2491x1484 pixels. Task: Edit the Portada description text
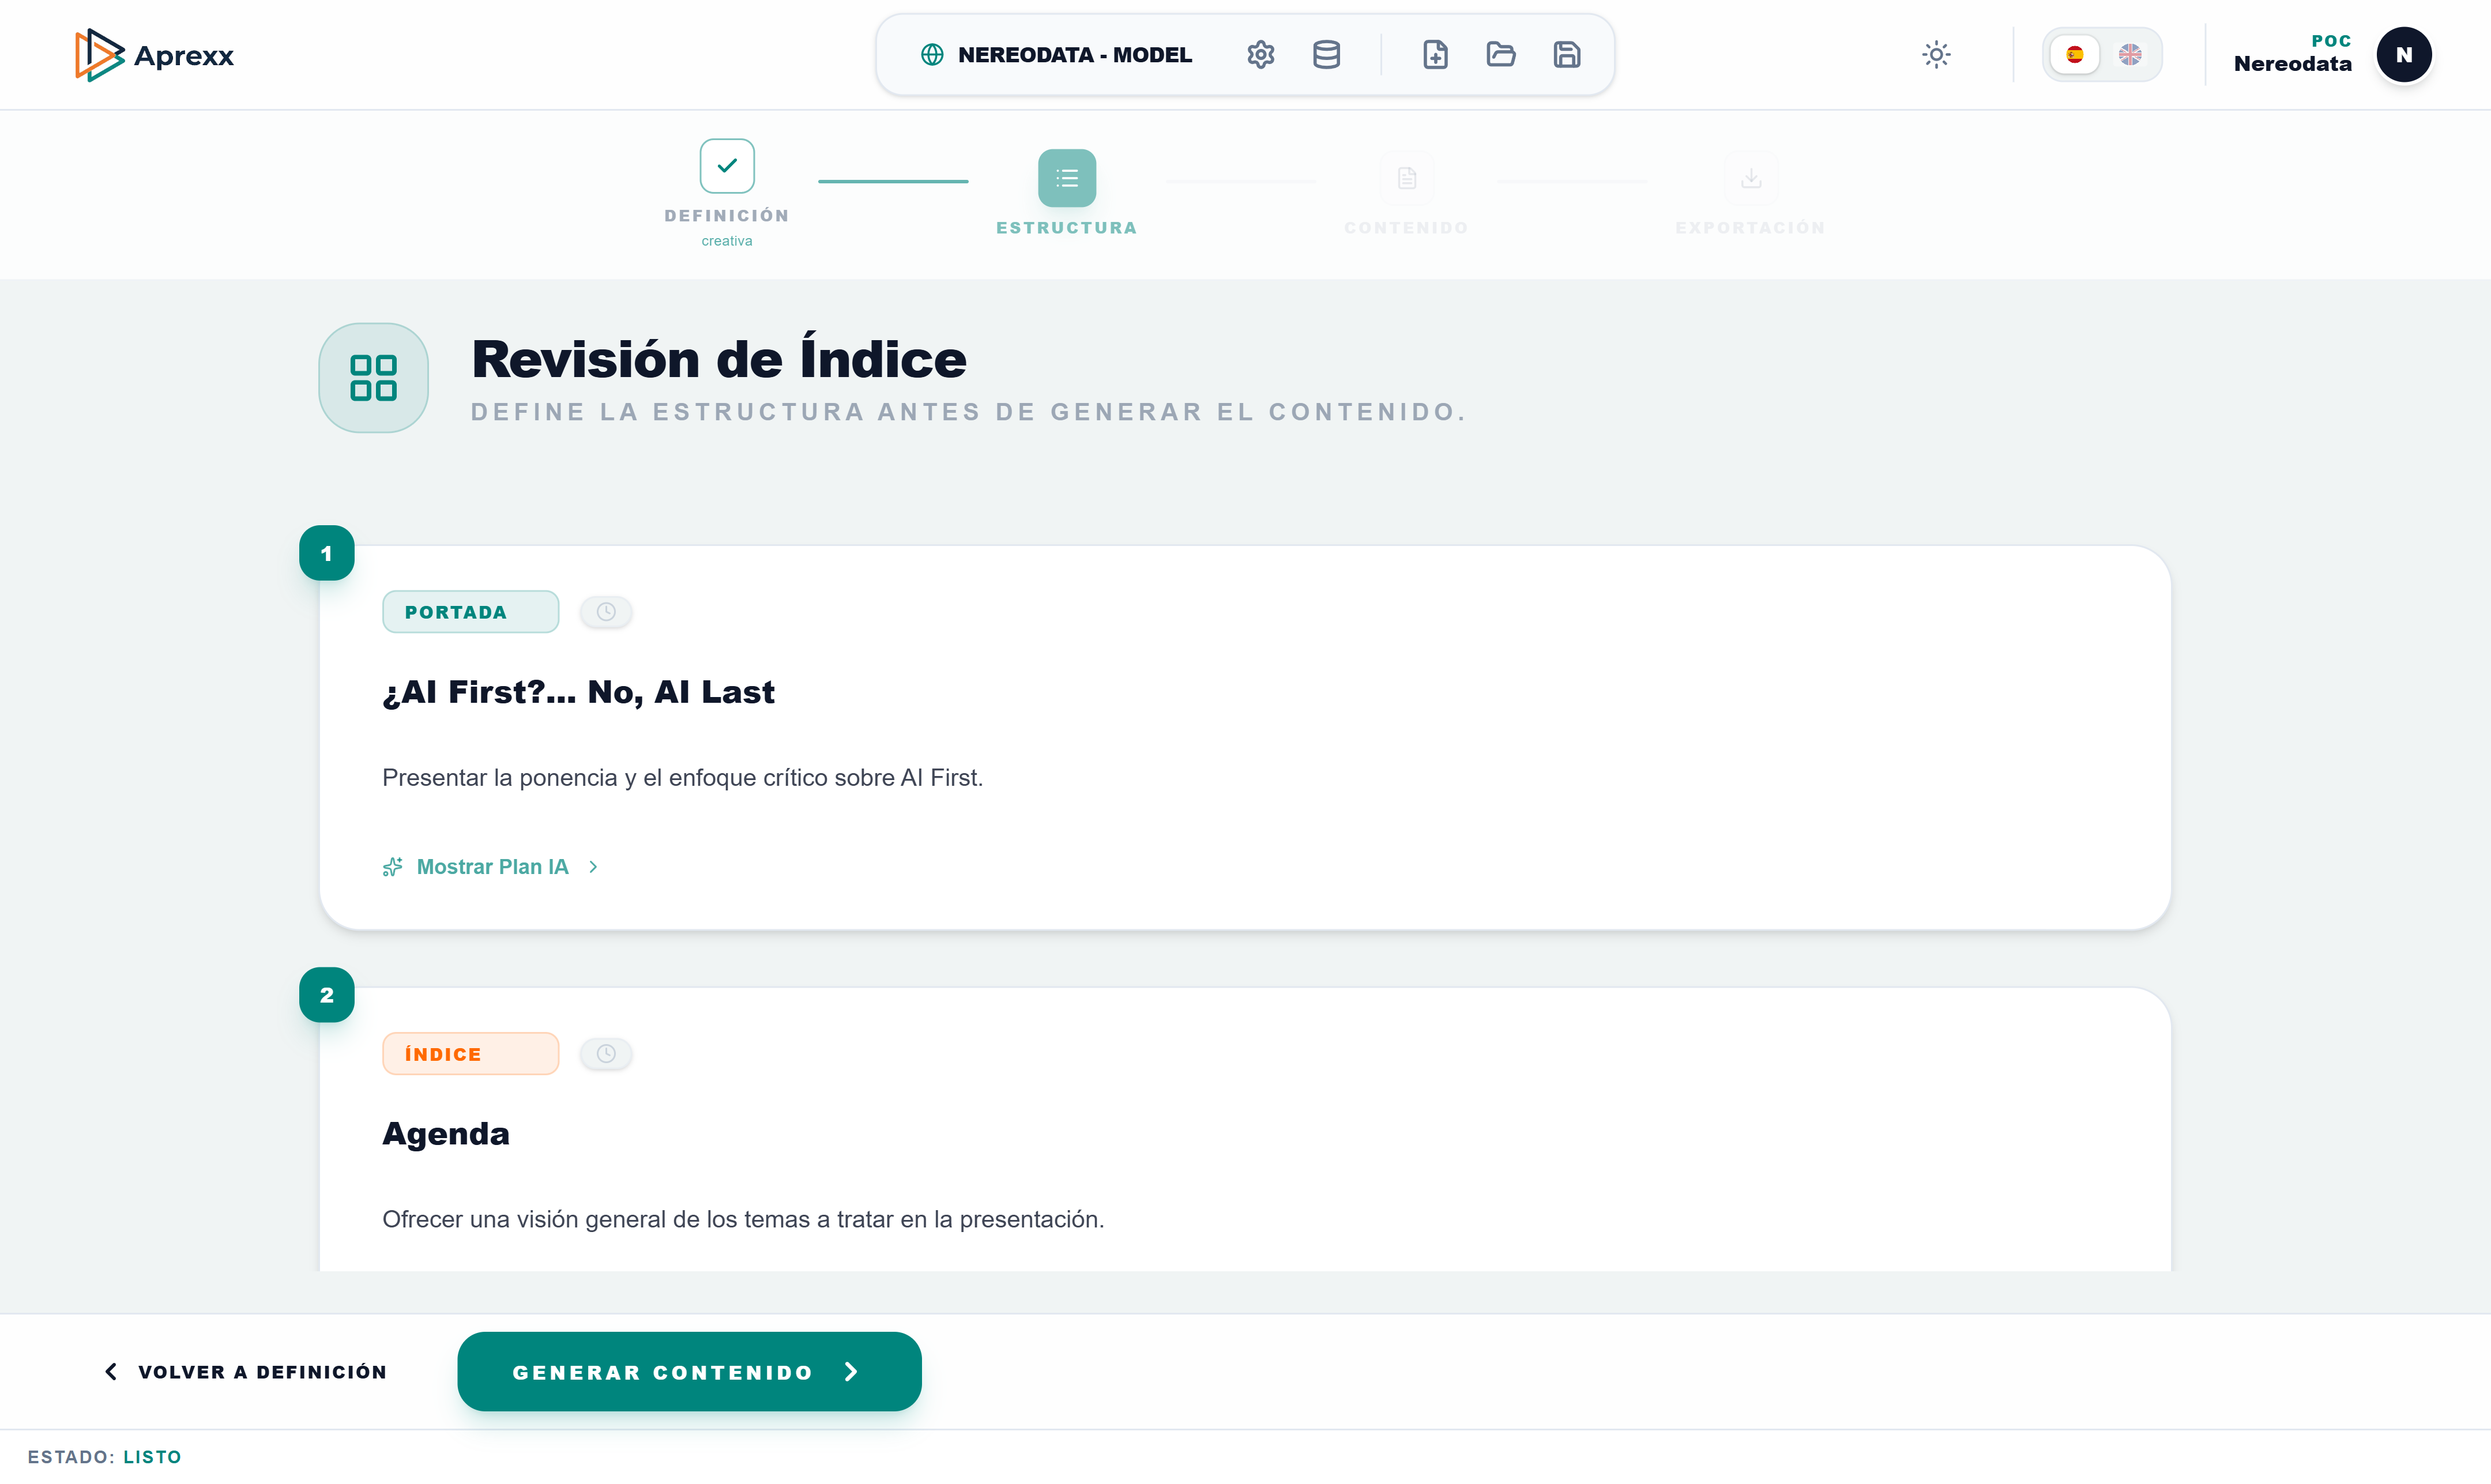pos(682,778)
